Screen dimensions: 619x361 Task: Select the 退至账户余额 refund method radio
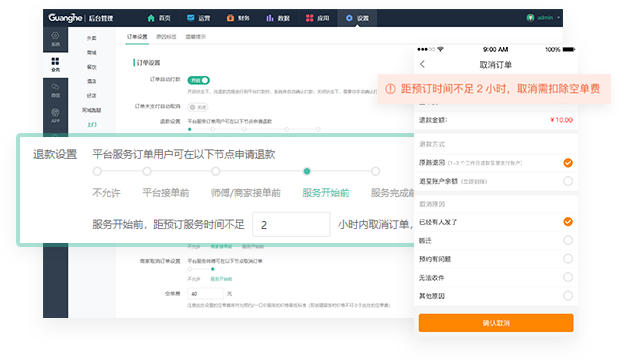(x=568, y=181)
